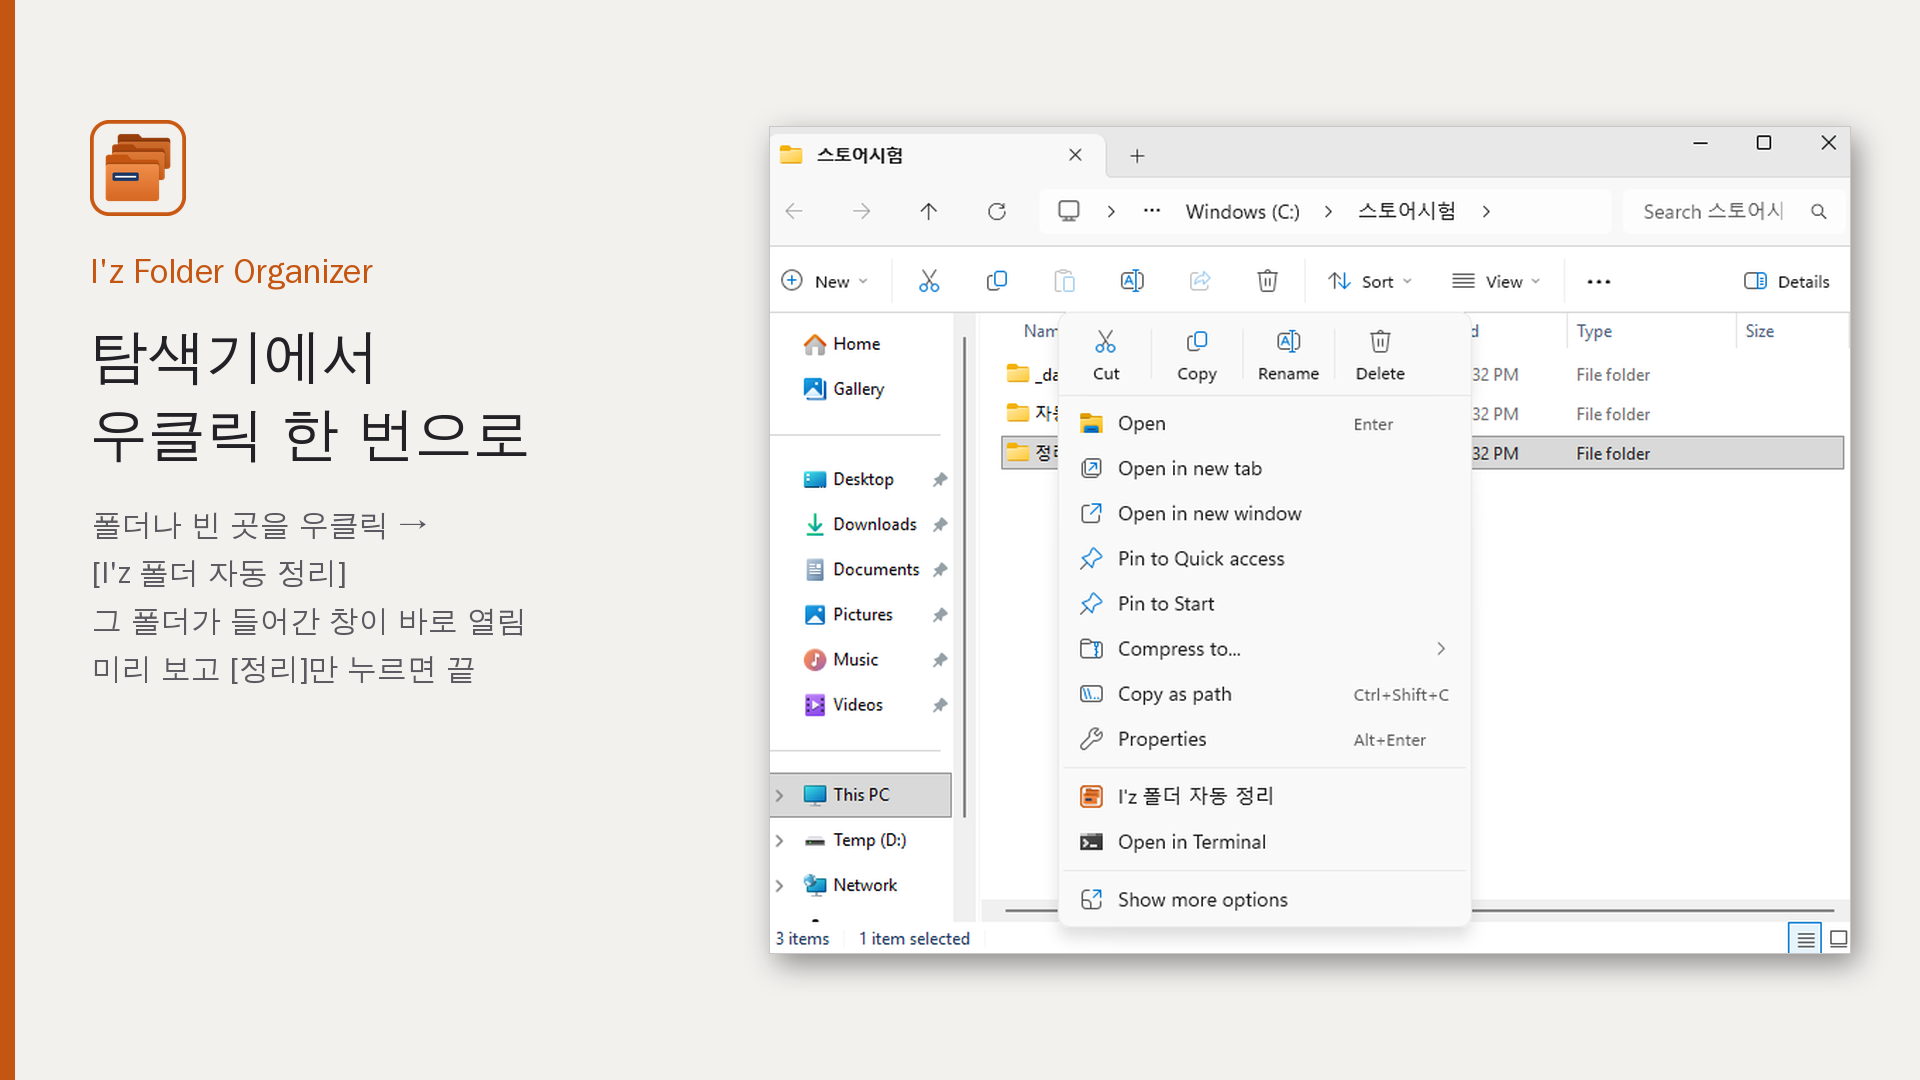This screenshot has width=1920, height=1080.
Task: Toggle the Details pane button
Action: point(1787,281)
